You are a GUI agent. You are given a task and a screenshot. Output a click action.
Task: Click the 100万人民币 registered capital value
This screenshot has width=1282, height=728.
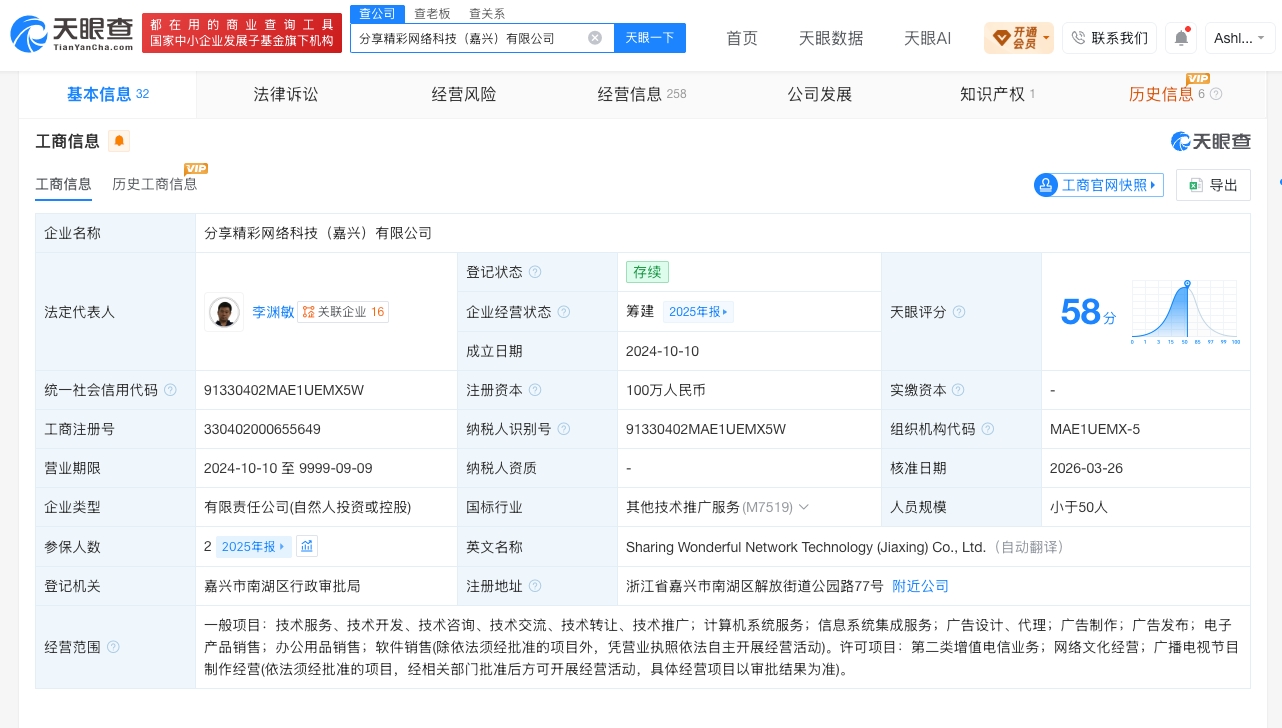click(666, 390)
